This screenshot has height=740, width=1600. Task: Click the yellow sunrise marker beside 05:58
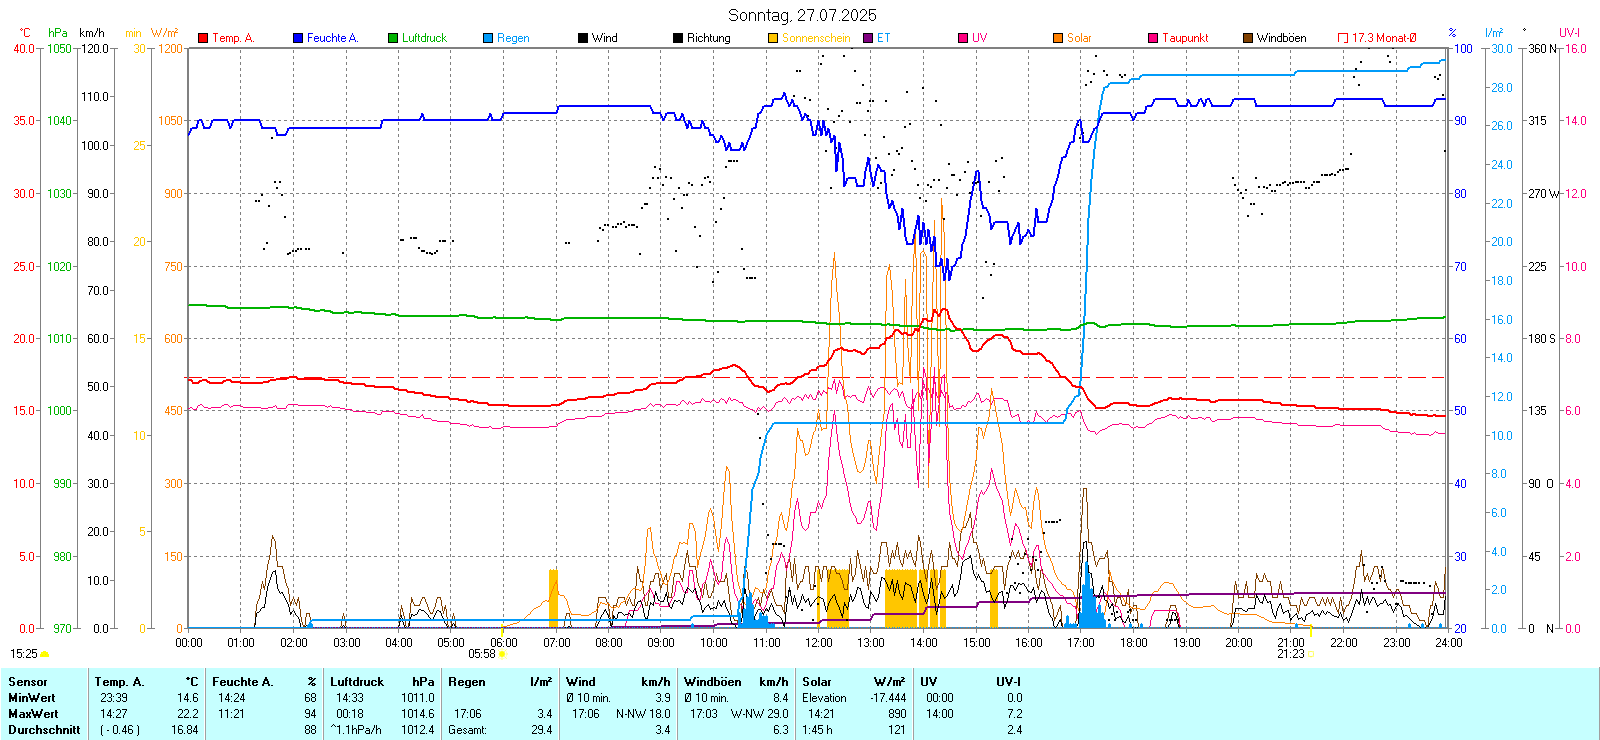click(502, 654)
